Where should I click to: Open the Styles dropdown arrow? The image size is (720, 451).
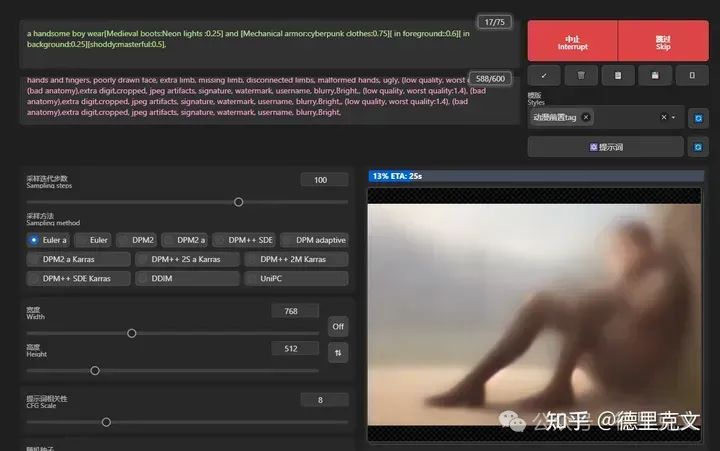click(x=674, y=117)
